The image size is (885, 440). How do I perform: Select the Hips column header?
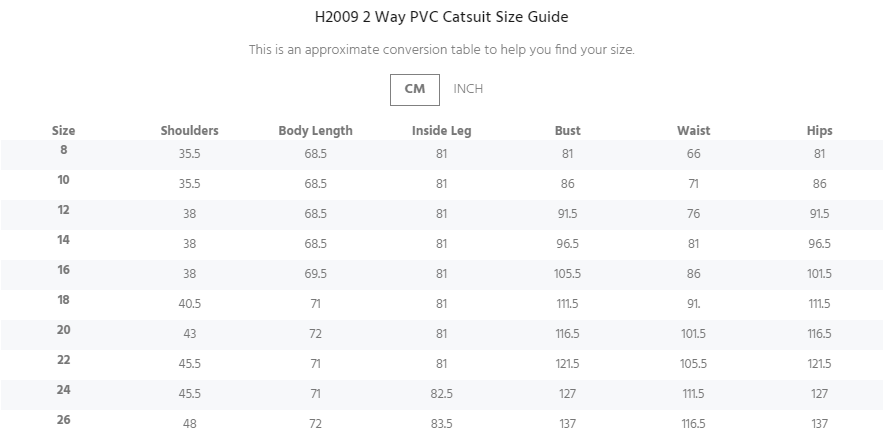point(819,131)
